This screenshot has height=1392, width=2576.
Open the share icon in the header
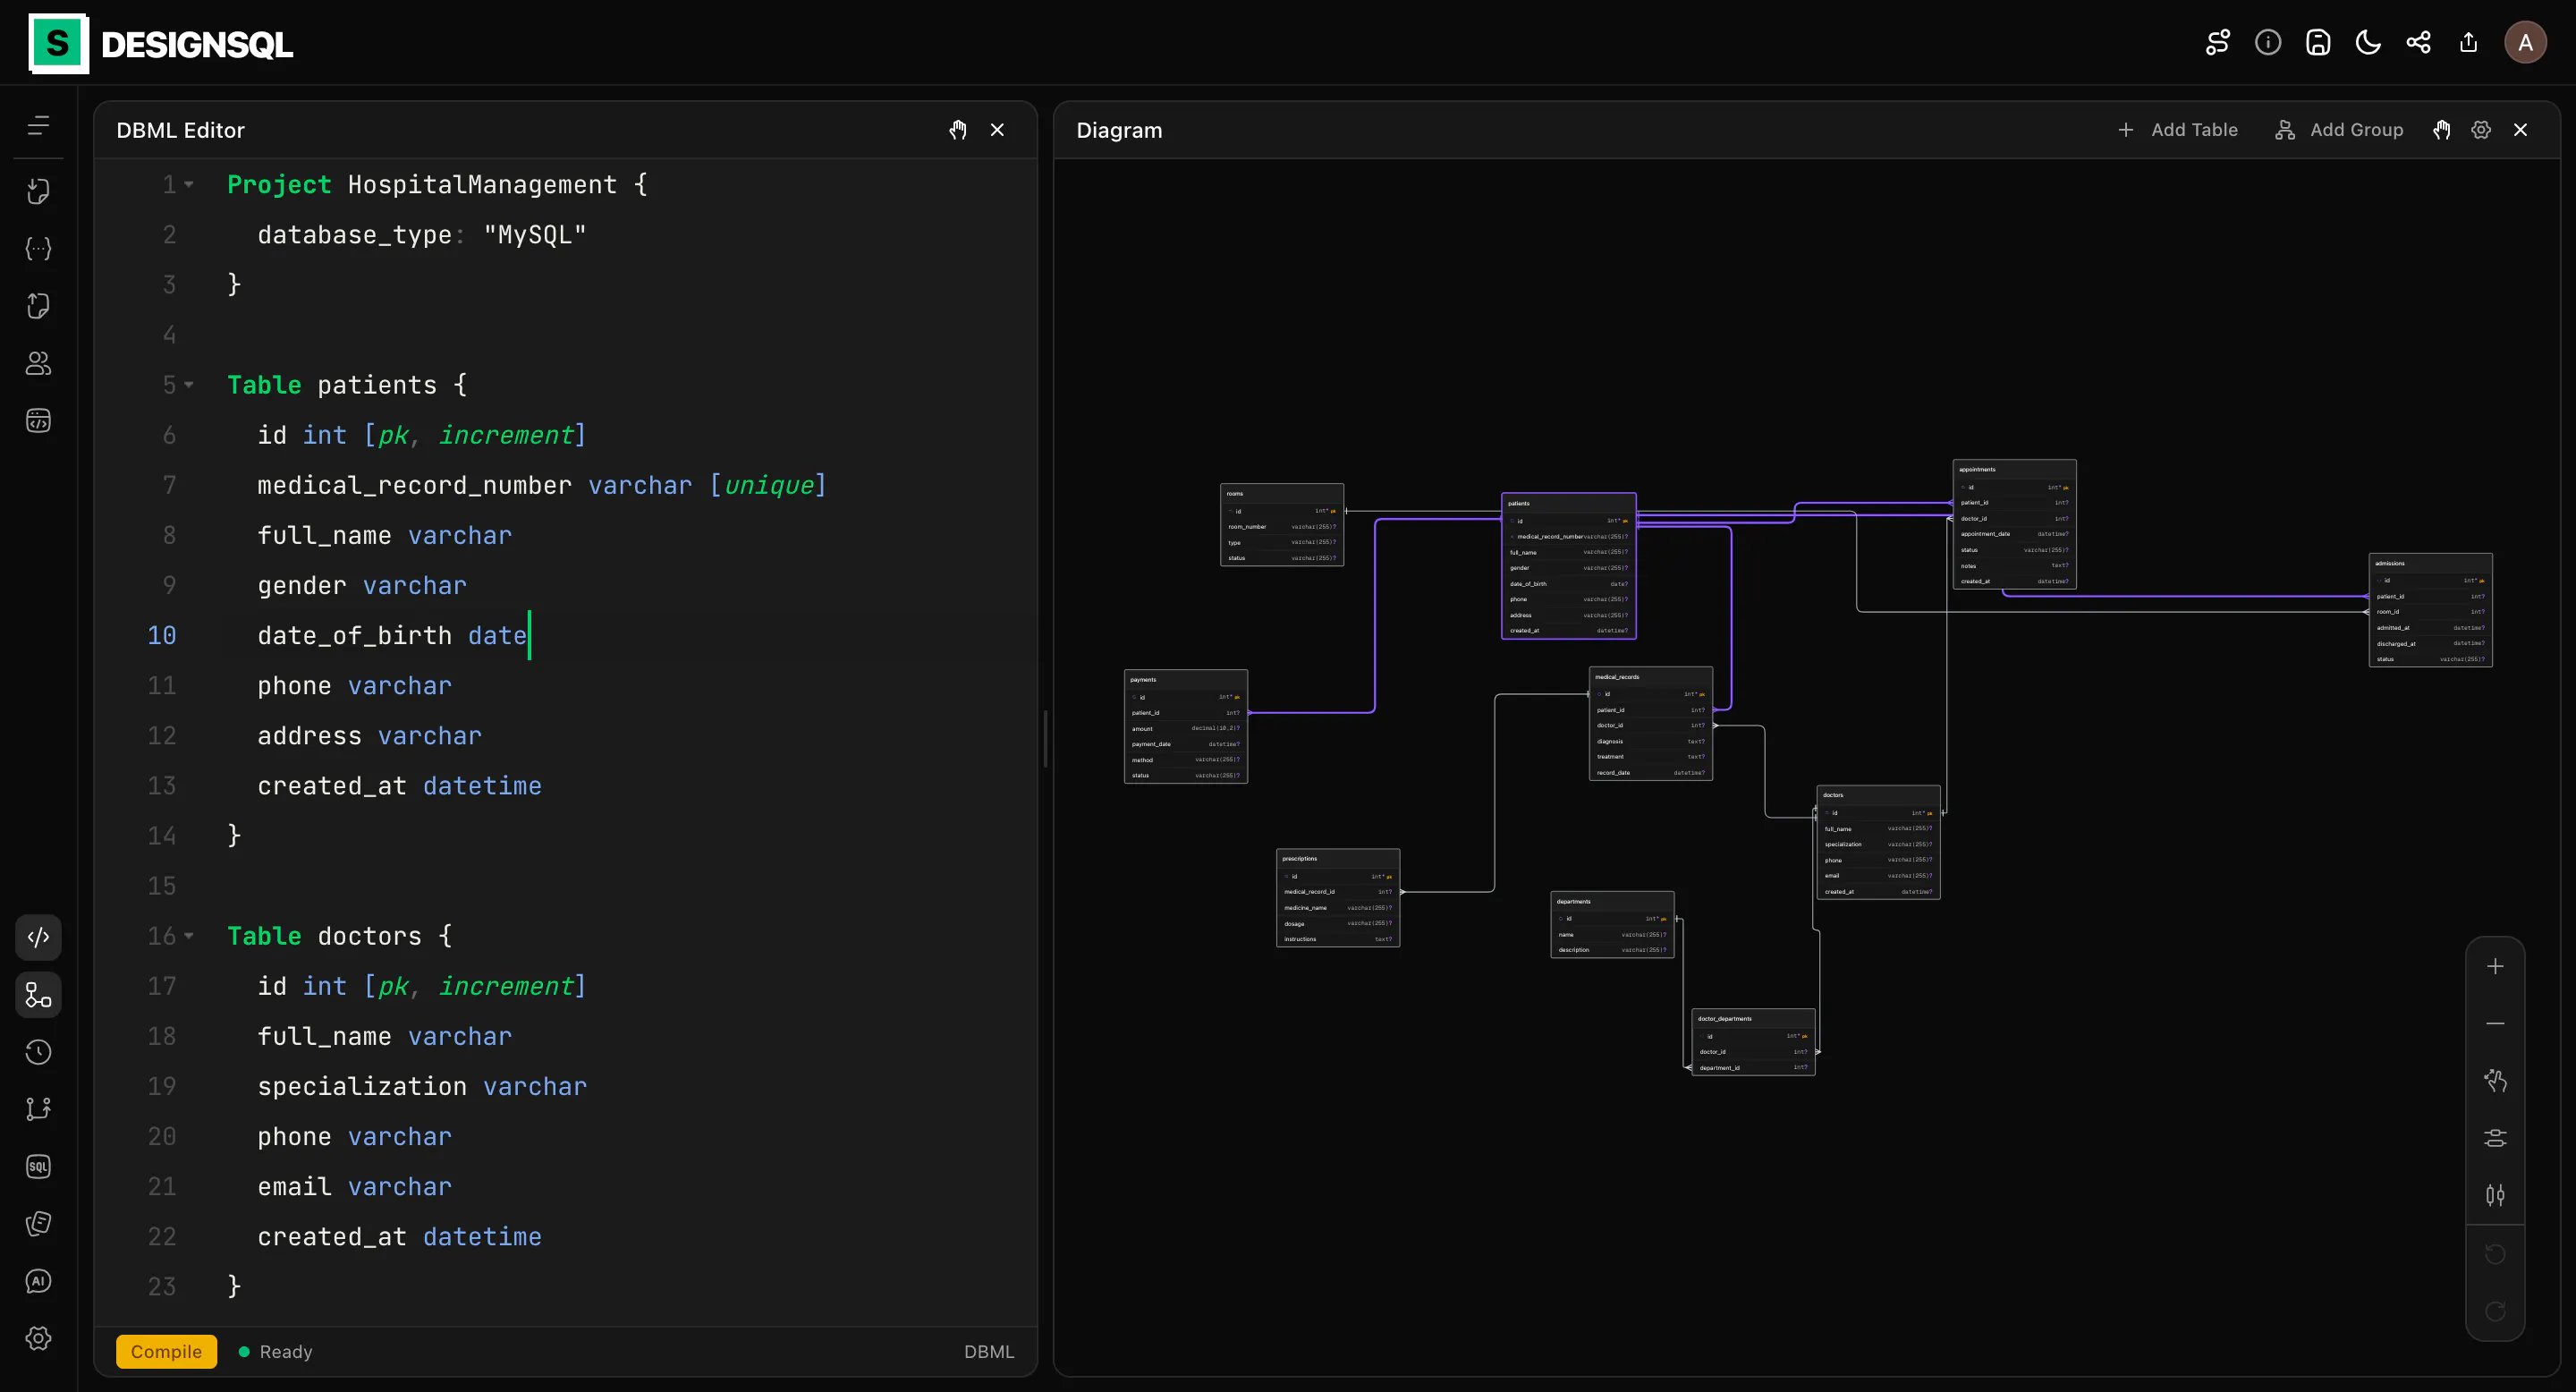point(2418,42)
